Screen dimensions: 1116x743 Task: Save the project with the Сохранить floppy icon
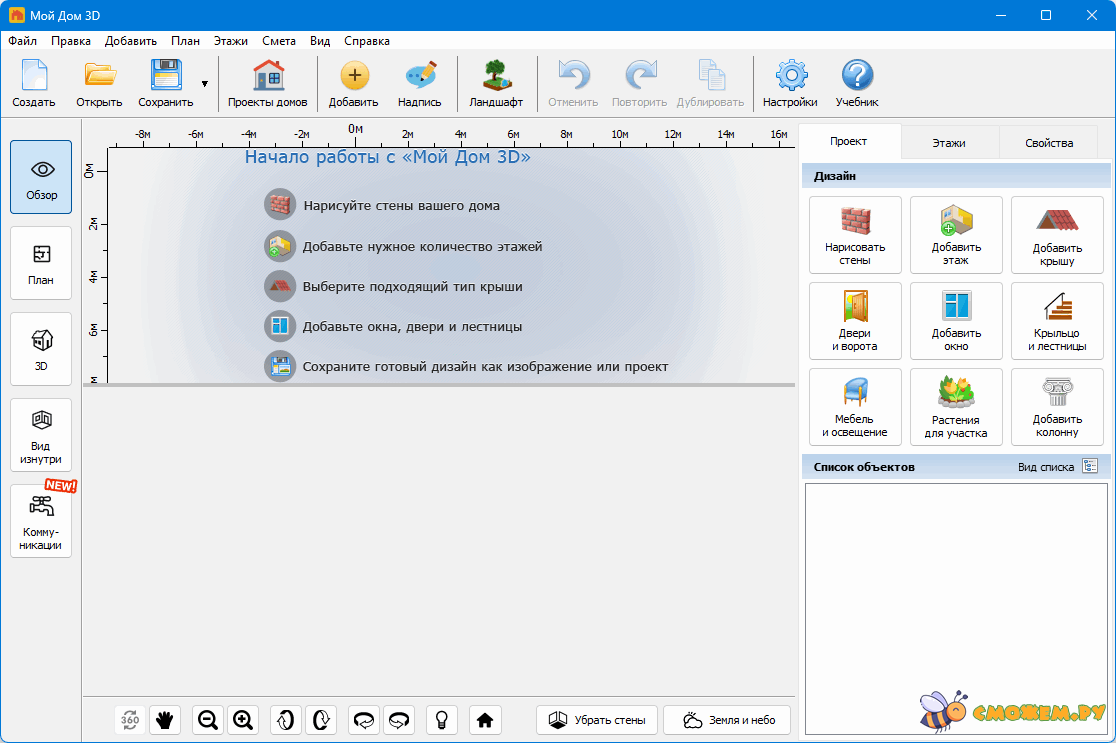tap(166, 83)
